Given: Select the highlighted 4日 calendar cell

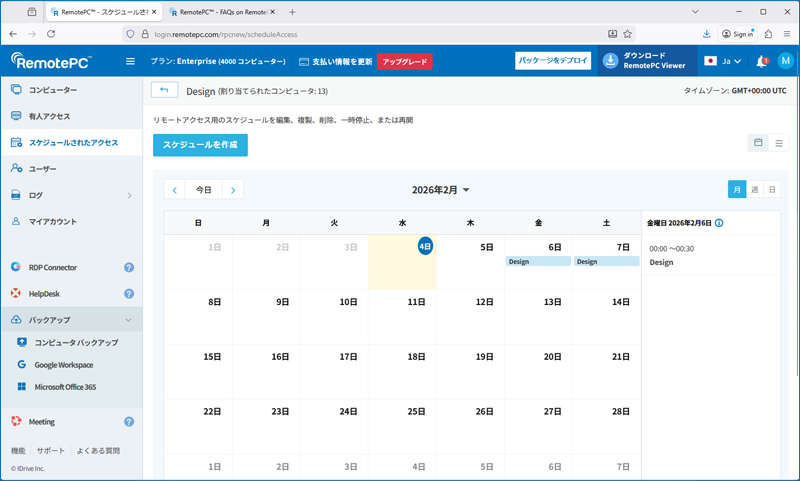Looking at the screenshot, I should (x=402, y=262).
